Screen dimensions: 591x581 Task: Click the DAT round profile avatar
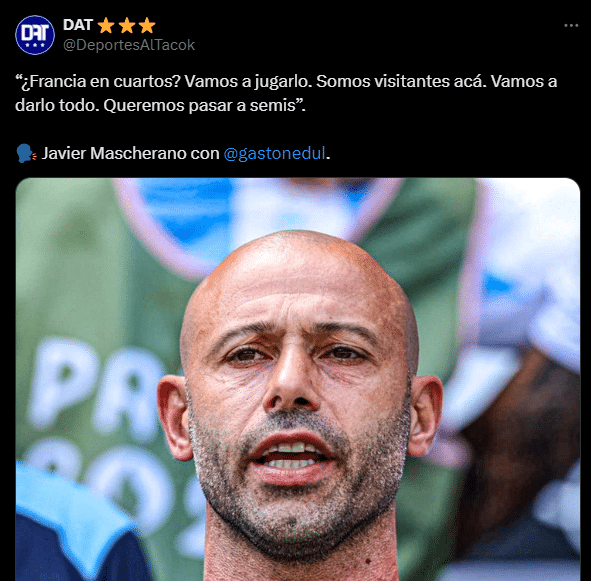click(35, 35)
